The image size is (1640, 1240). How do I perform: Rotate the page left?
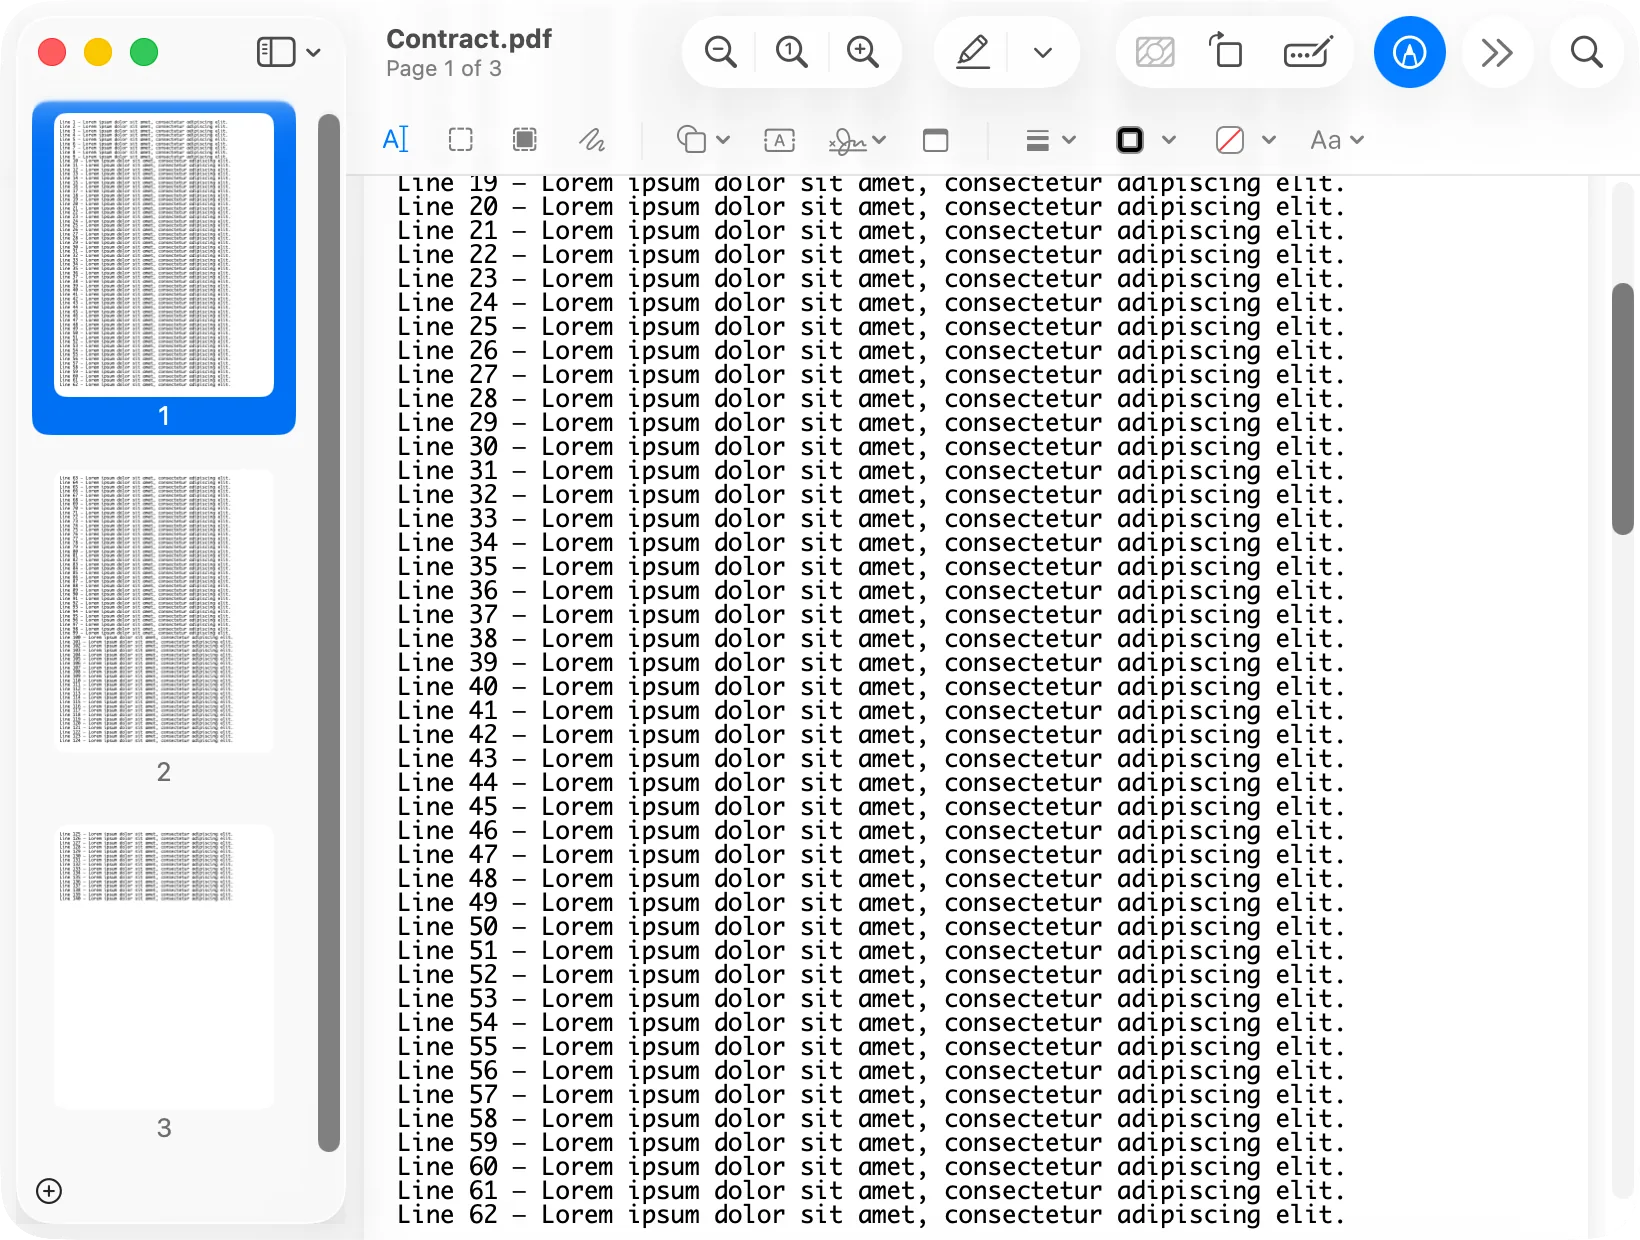(1226, 51)
